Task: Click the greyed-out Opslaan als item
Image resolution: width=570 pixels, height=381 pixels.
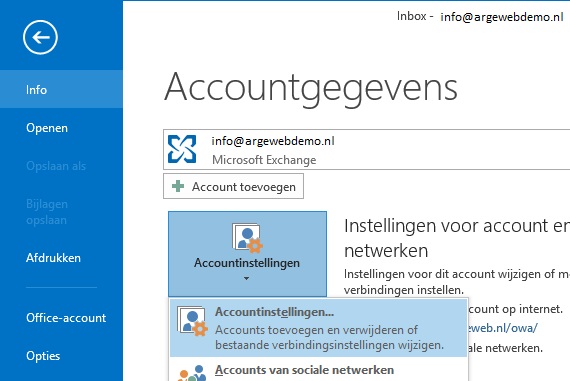Action: [x=56, y=166]
